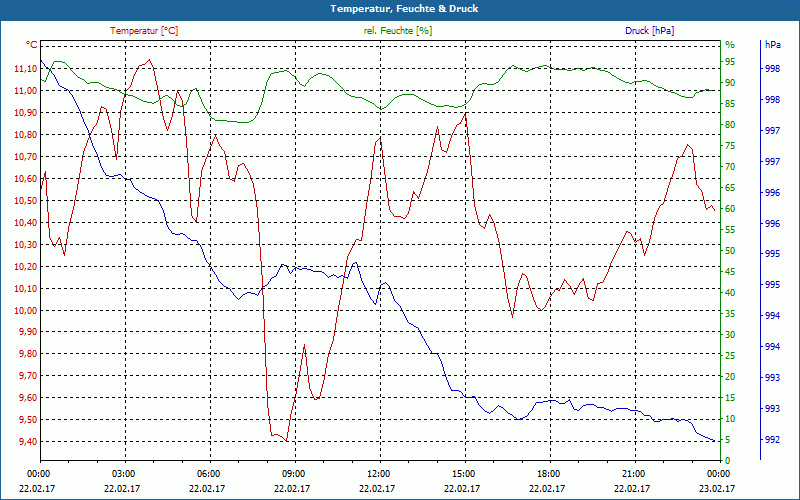Image resolution: width=800 pixels, height=500 pixels.
Task: Click the time axis label "21:00"
Action: [x=633, y=473]
